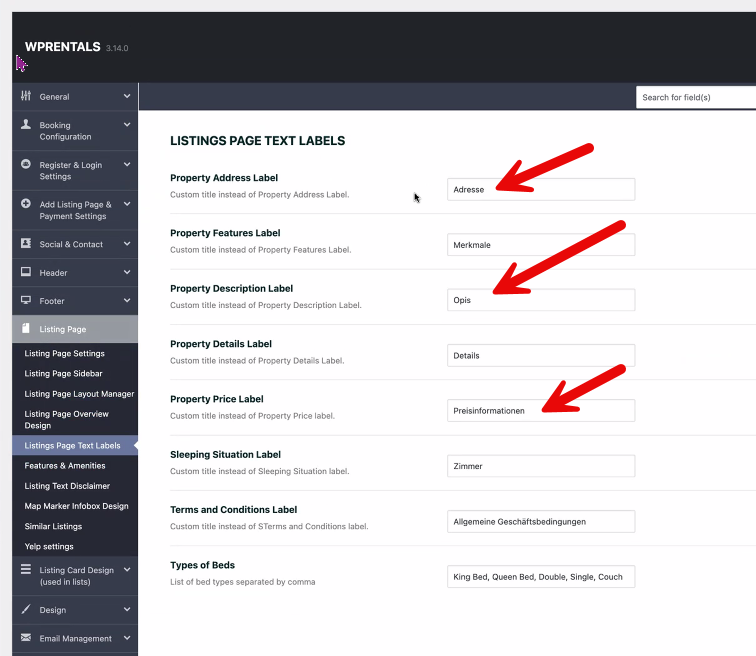
Task: Open the Header settings menu
Action: click(75, 272)
